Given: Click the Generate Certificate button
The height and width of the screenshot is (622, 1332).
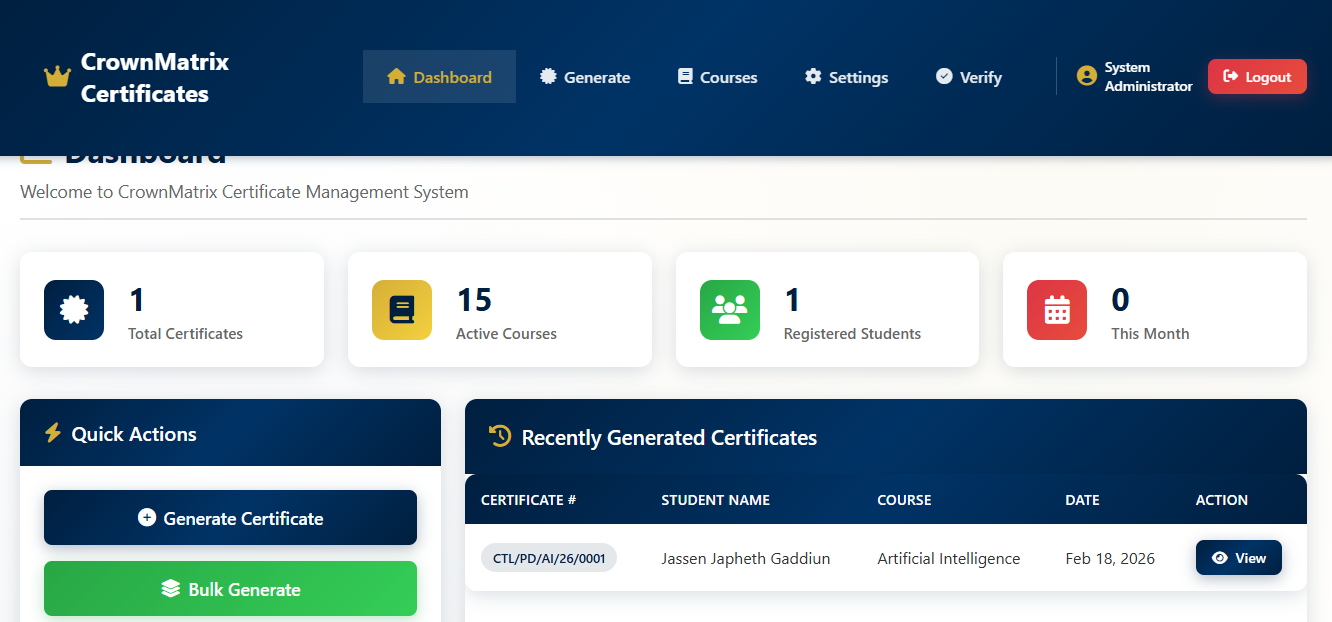Looking at the screenshot, I should pos(230,518).
